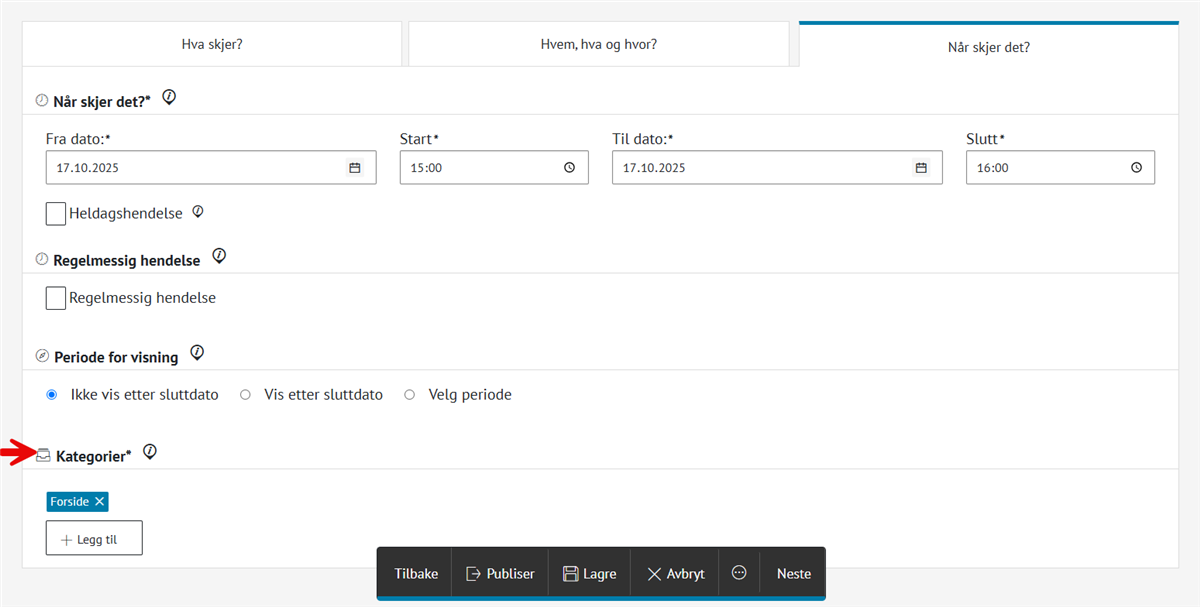Remove the Forside category tag
This screenshot has width=1200, height=607.
pos(99,502)
